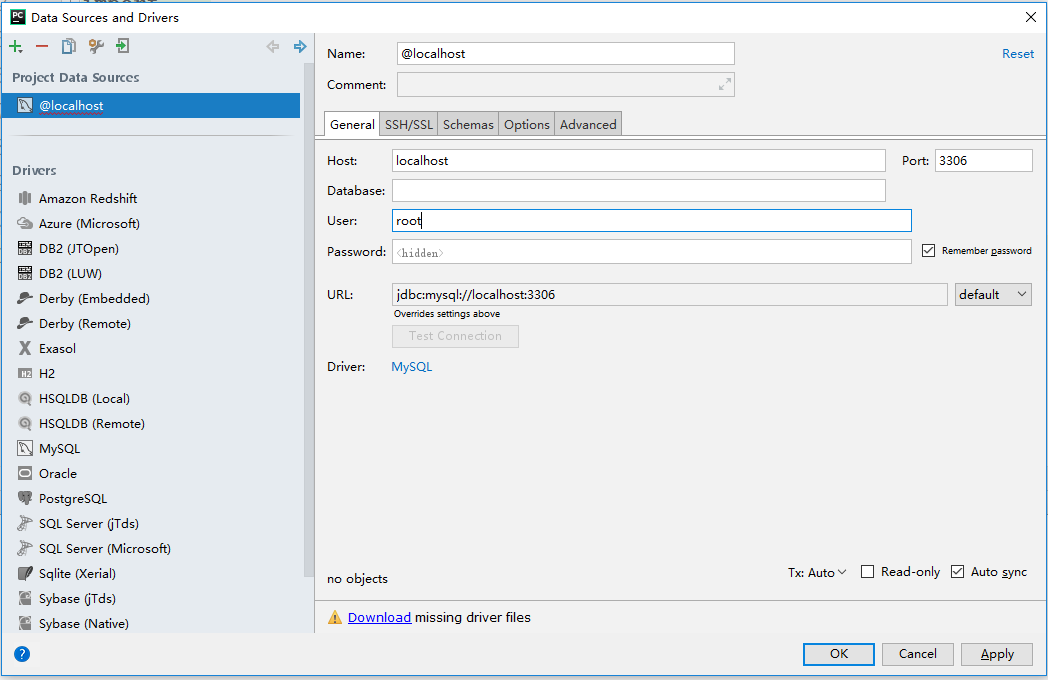Select the @localhost project data source
The image size is (1048, 680).
[x=151, y=106]
